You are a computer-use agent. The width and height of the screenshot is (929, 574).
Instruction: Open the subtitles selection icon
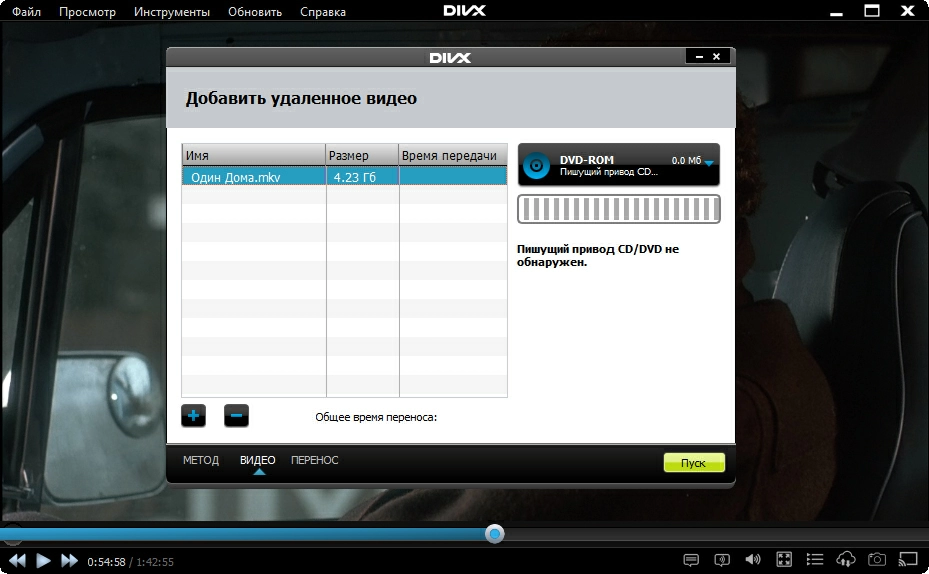pos(691,560)
